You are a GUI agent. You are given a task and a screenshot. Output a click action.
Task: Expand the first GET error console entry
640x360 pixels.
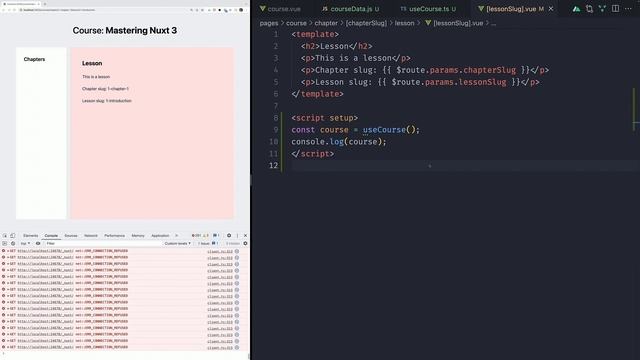pyautogui.click(x=8, y=251)
